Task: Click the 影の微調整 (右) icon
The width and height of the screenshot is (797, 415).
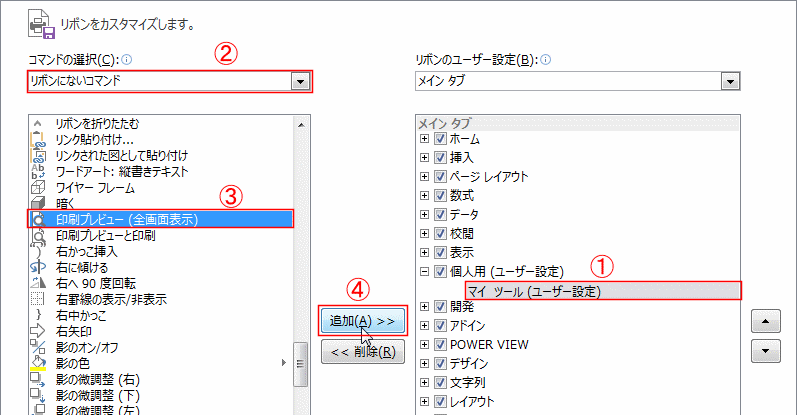Action: [38, 379]
